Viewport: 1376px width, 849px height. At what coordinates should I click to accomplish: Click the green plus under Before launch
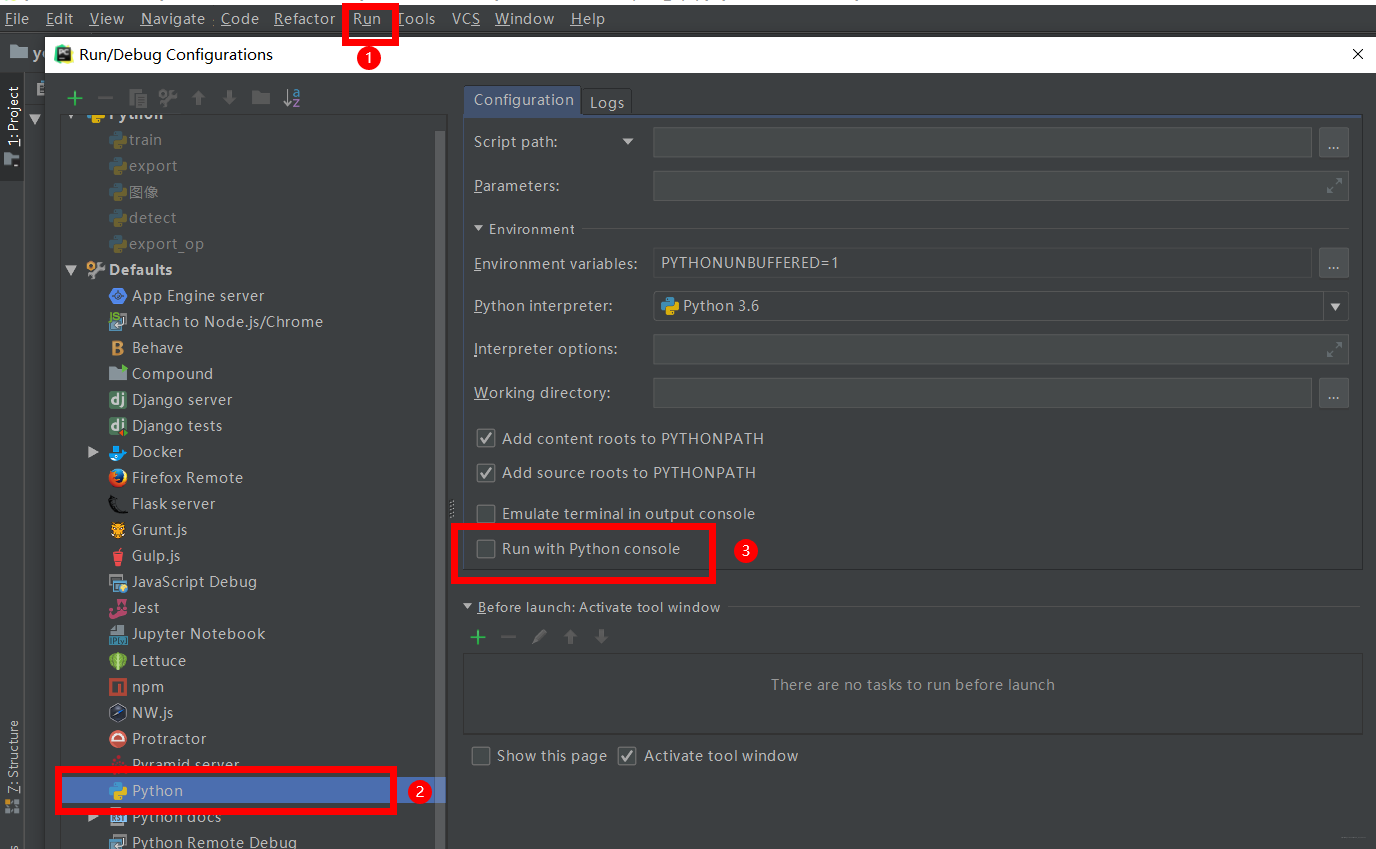pyautogui.click(x=478, y=637)
